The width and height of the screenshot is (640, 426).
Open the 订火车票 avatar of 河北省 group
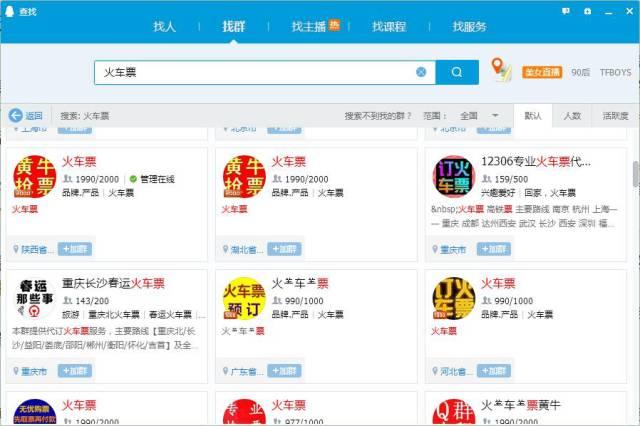coord(453,299)
